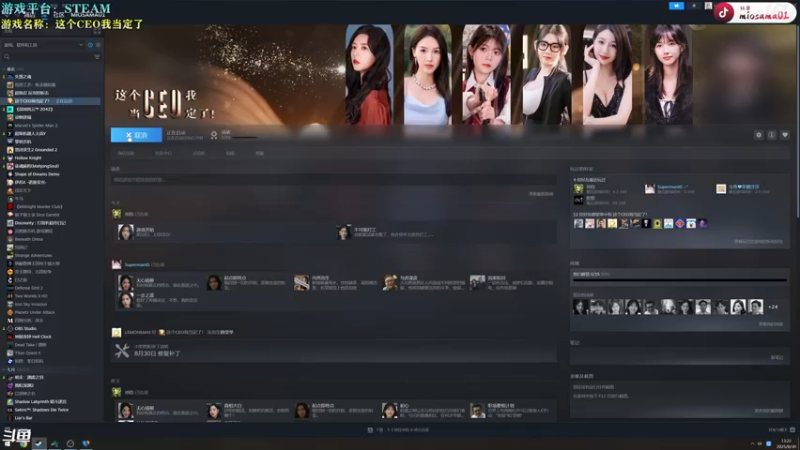Select Shape of Dreams Demo entry

pos(37,174)
